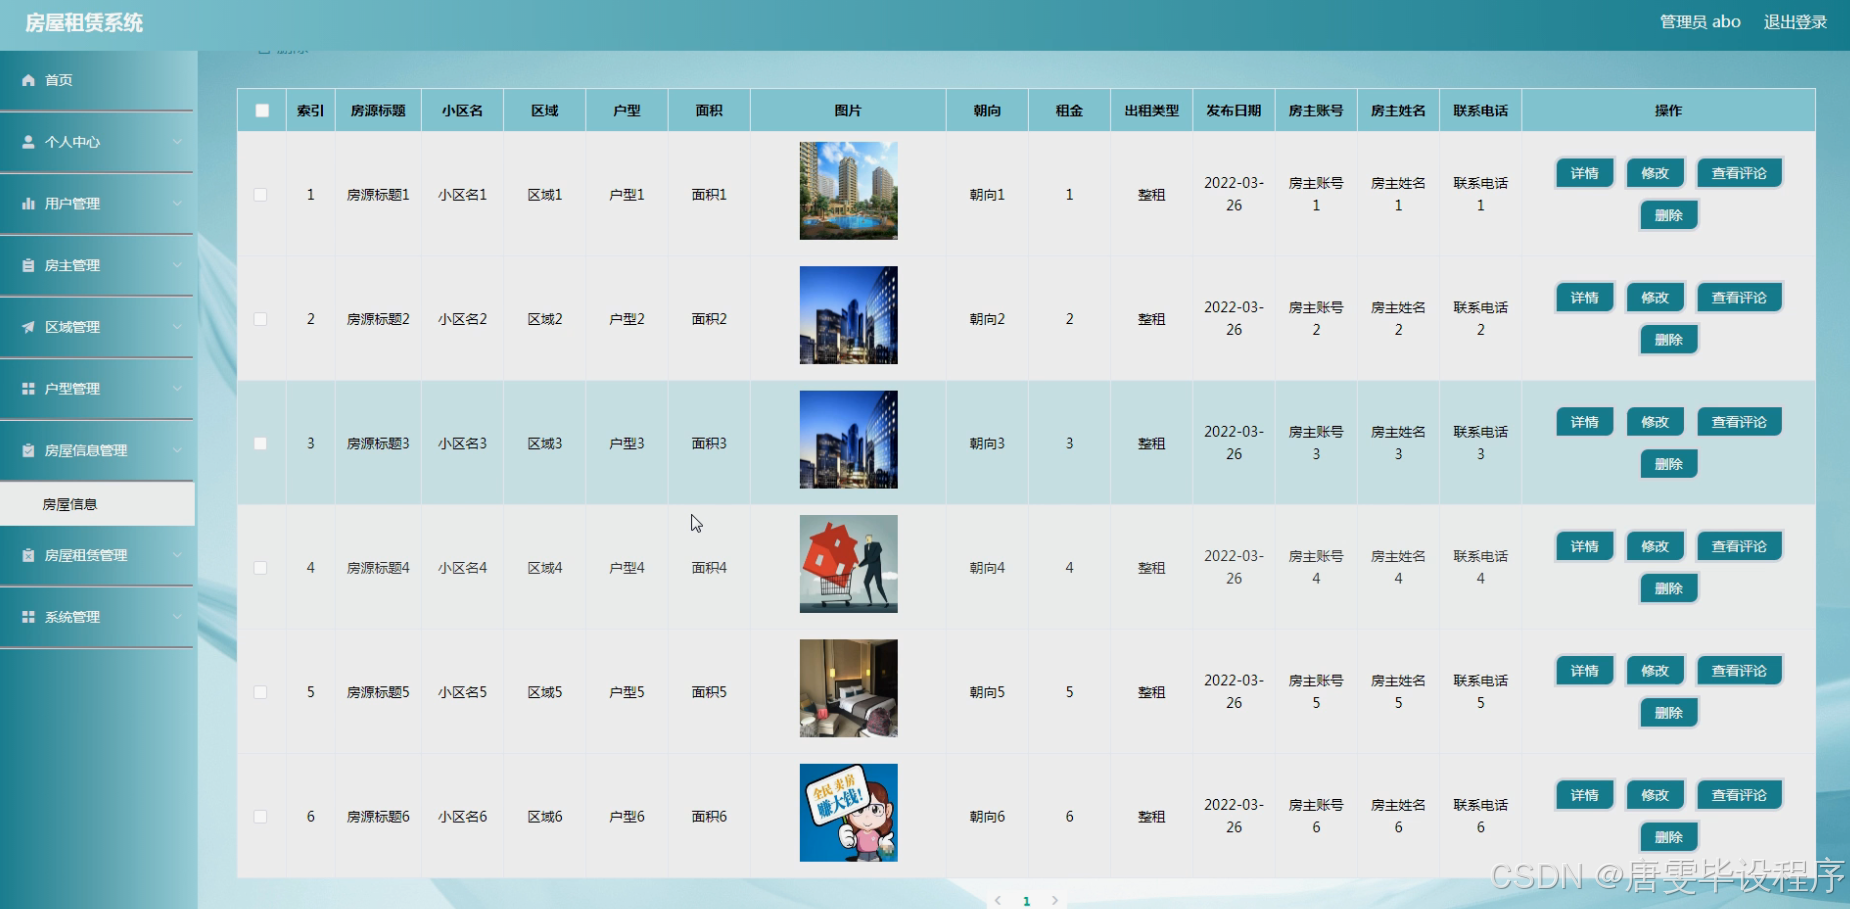Toggle the select-all checkbox in table header

coord(262,111)
